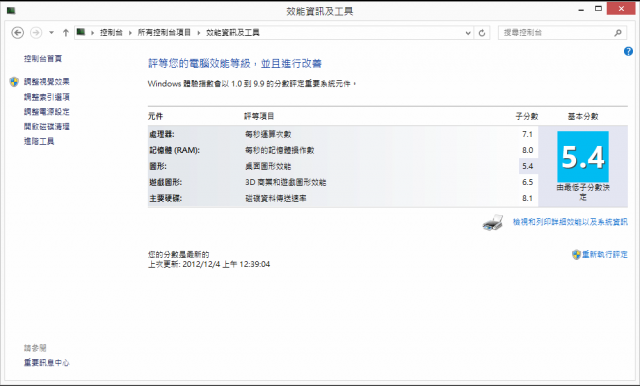
Task: Open 調整電源設定 link
Action: [x=47, y=111]
